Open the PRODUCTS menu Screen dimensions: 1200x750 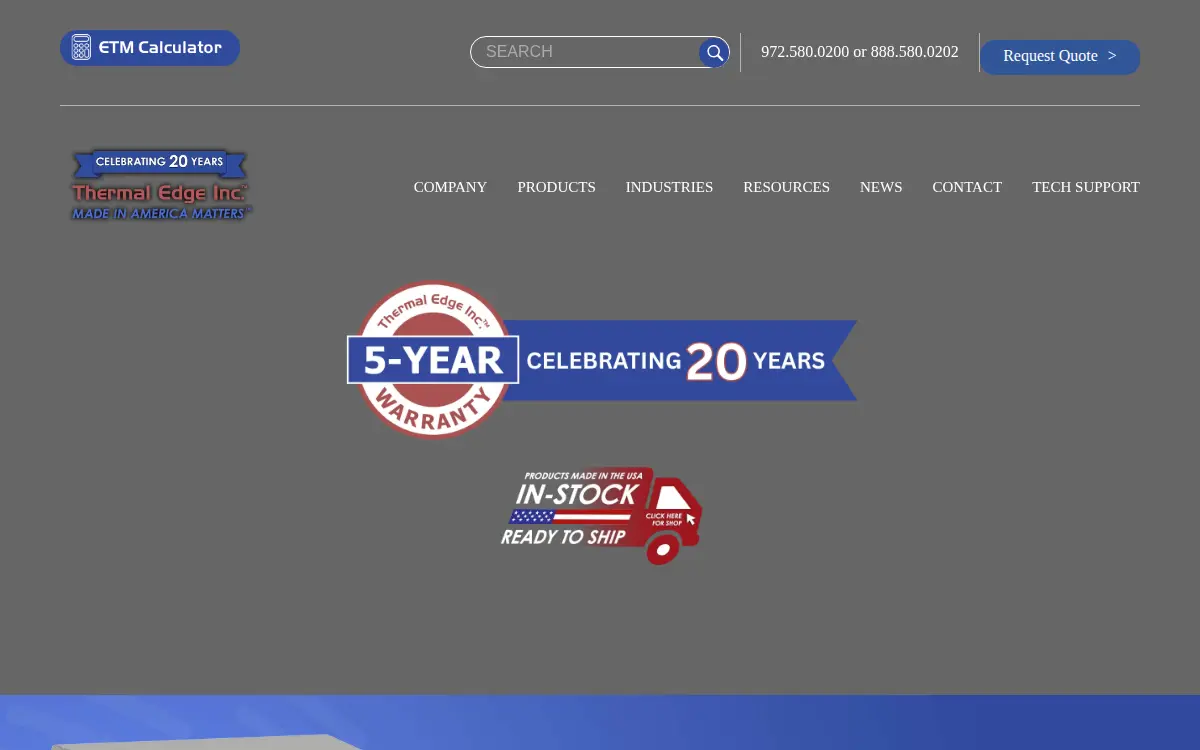[x=556, y=187]
